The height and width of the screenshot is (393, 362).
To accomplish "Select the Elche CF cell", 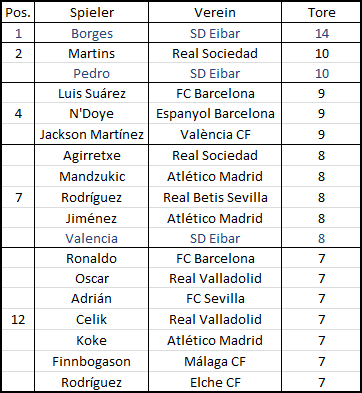I will (x=215, y=382).
